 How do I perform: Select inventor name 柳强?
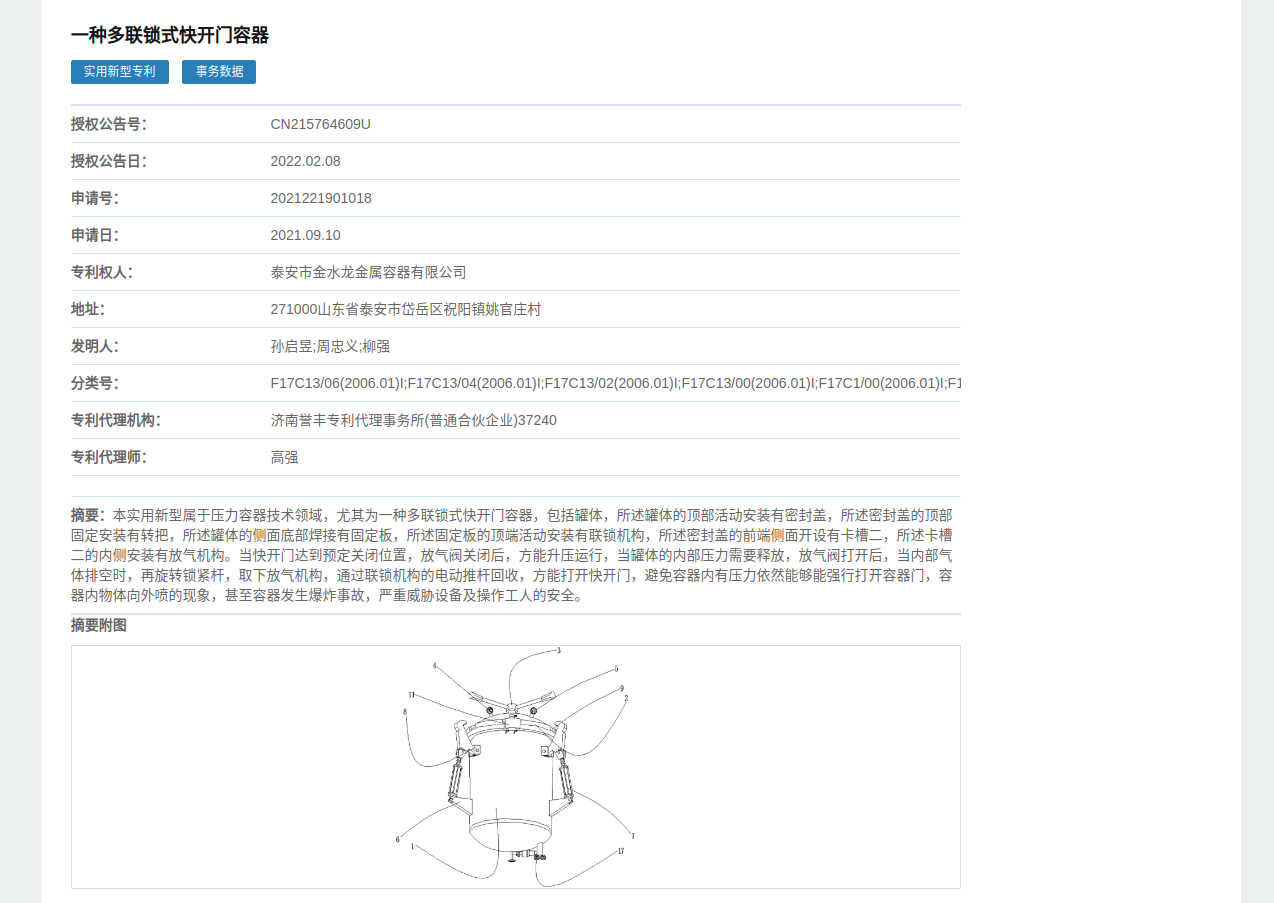pyautogui.click(x=376, y=347)
